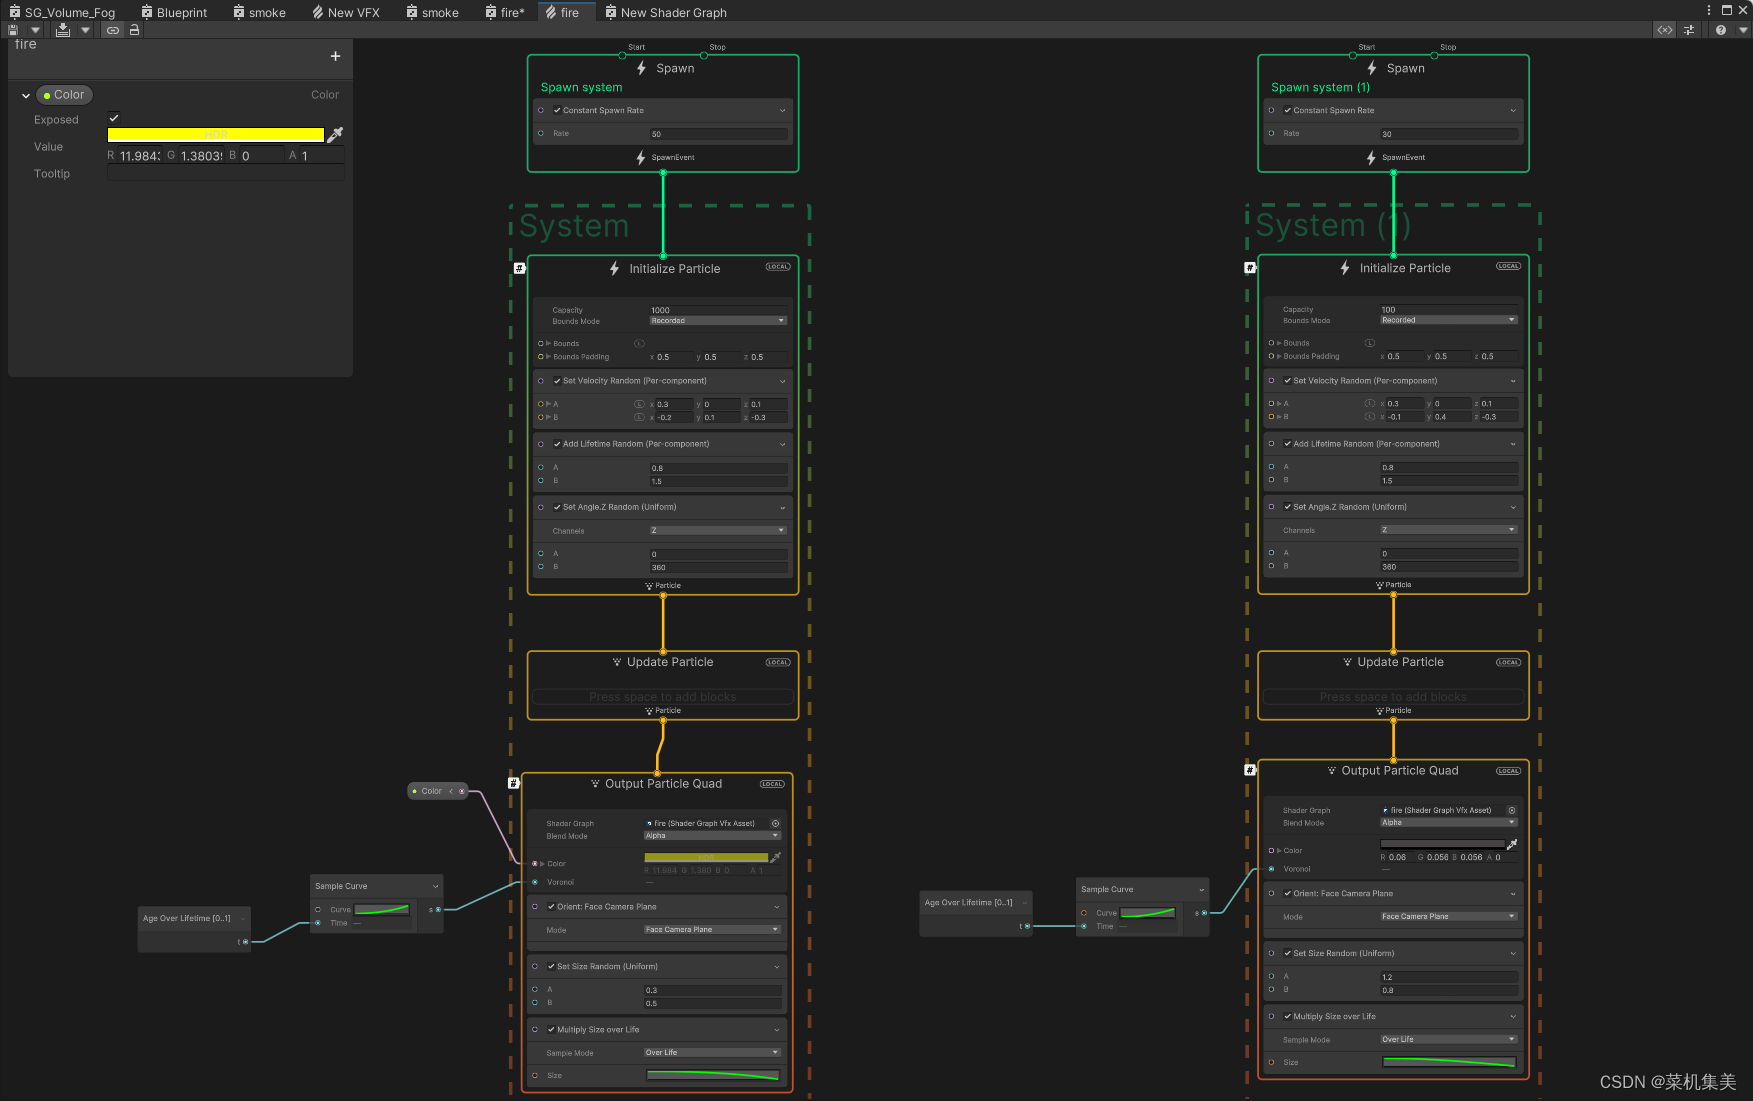Open the Blend Mode dropdown showing Alpha
Image resolution: width=1753 pixels, height=1101 pixels.
pos(711,835)
